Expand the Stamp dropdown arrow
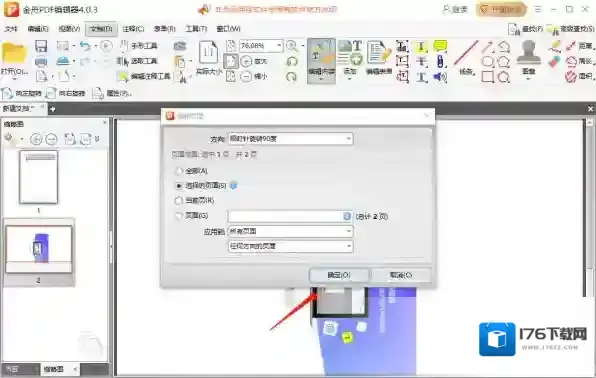Screen dimensions: 596x378 point(529,79)
